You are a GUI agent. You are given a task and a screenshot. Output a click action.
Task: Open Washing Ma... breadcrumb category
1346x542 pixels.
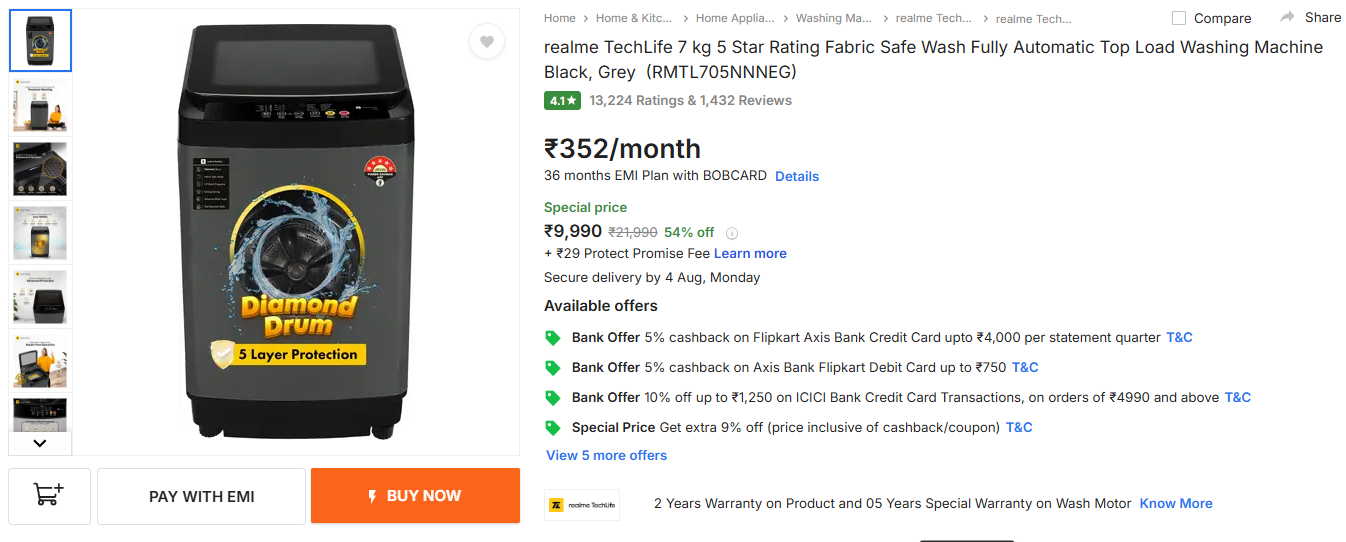tap(833, 18)
